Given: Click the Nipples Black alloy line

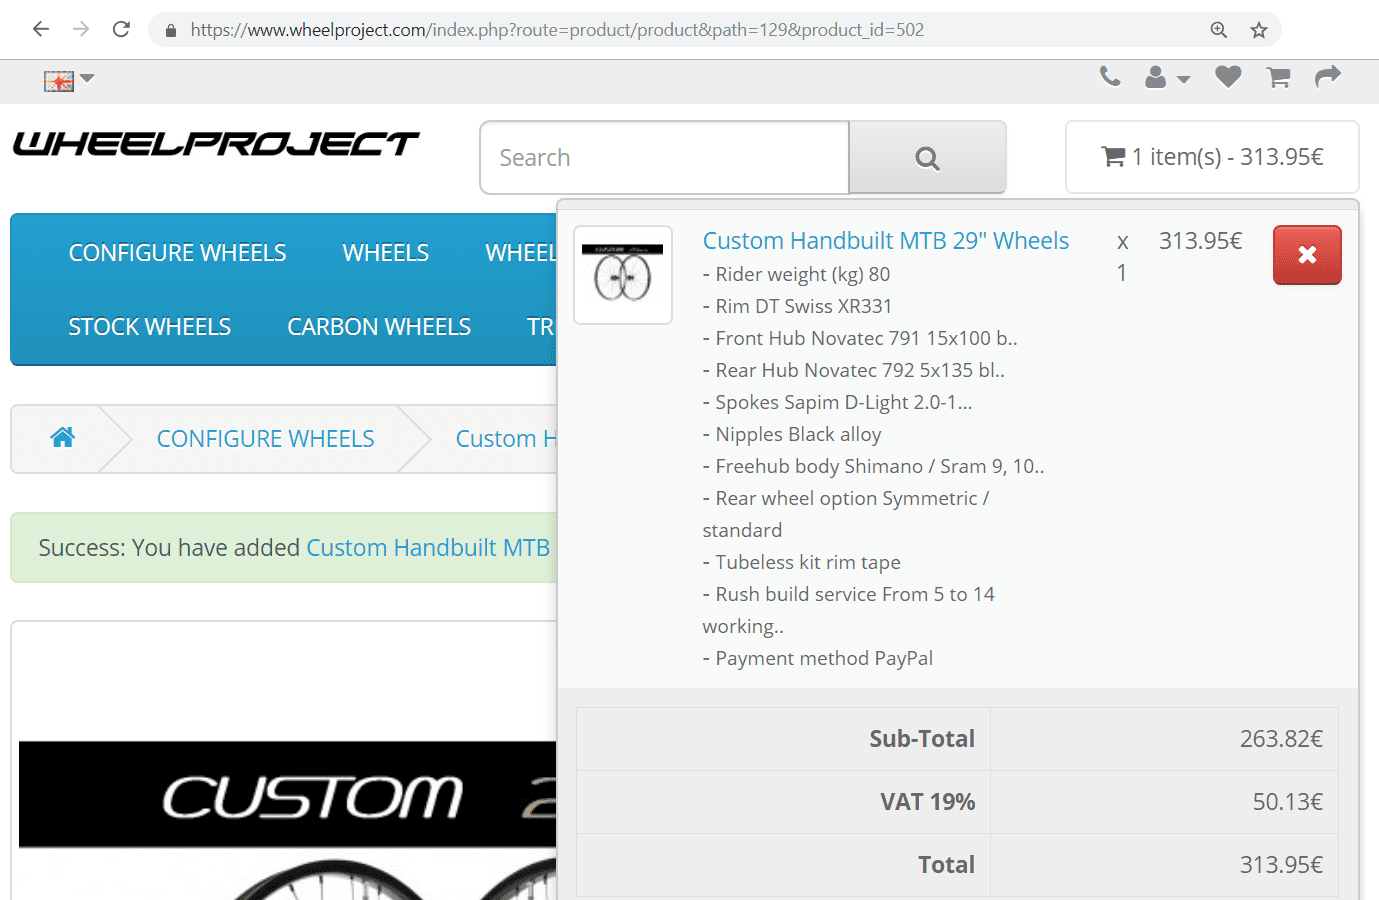Looking at the screenshot, I should tap(792, 434).
